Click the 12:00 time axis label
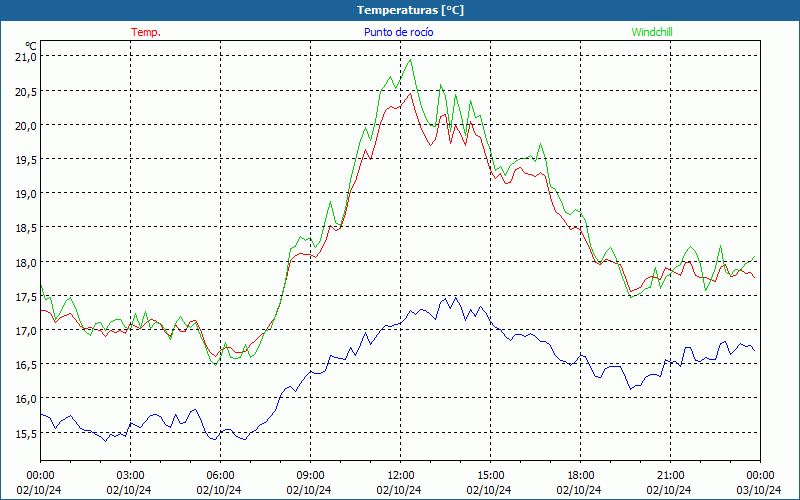The height and width of the screenshot is (500, 800). tap(401, 476)
